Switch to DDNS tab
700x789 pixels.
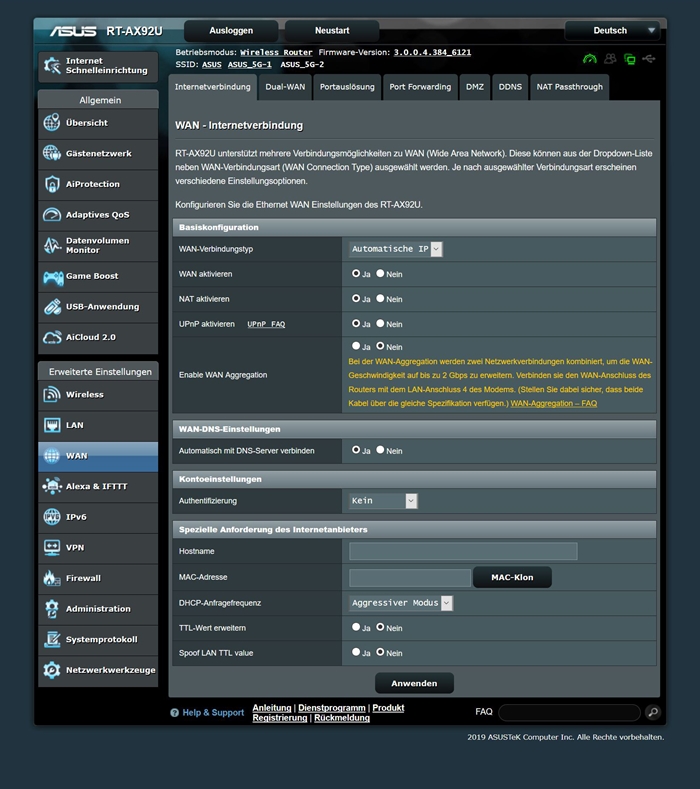(x=510, y=87)
